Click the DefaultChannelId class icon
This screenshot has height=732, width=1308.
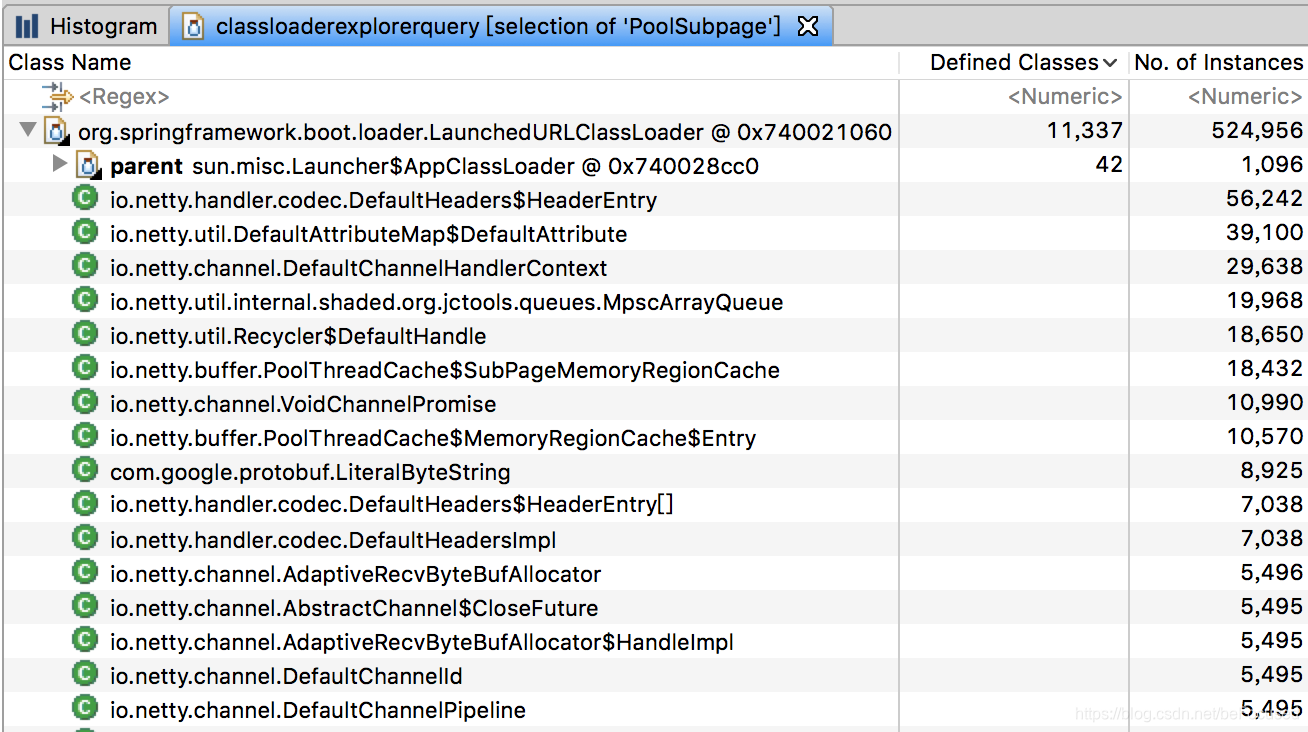(x=85, y=674)
